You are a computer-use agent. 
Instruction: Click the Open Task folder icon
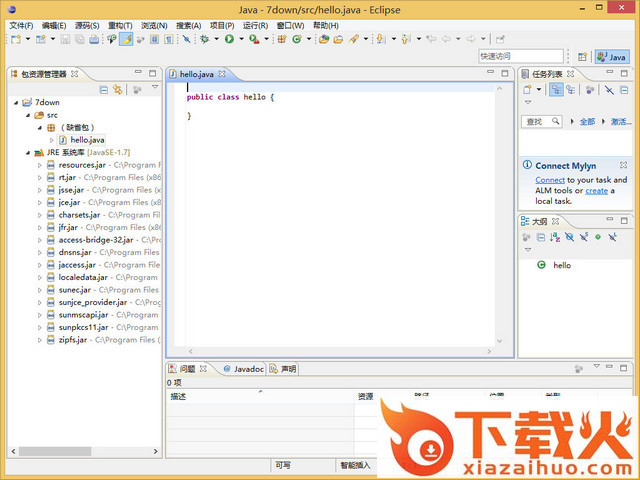click(338, 39)
